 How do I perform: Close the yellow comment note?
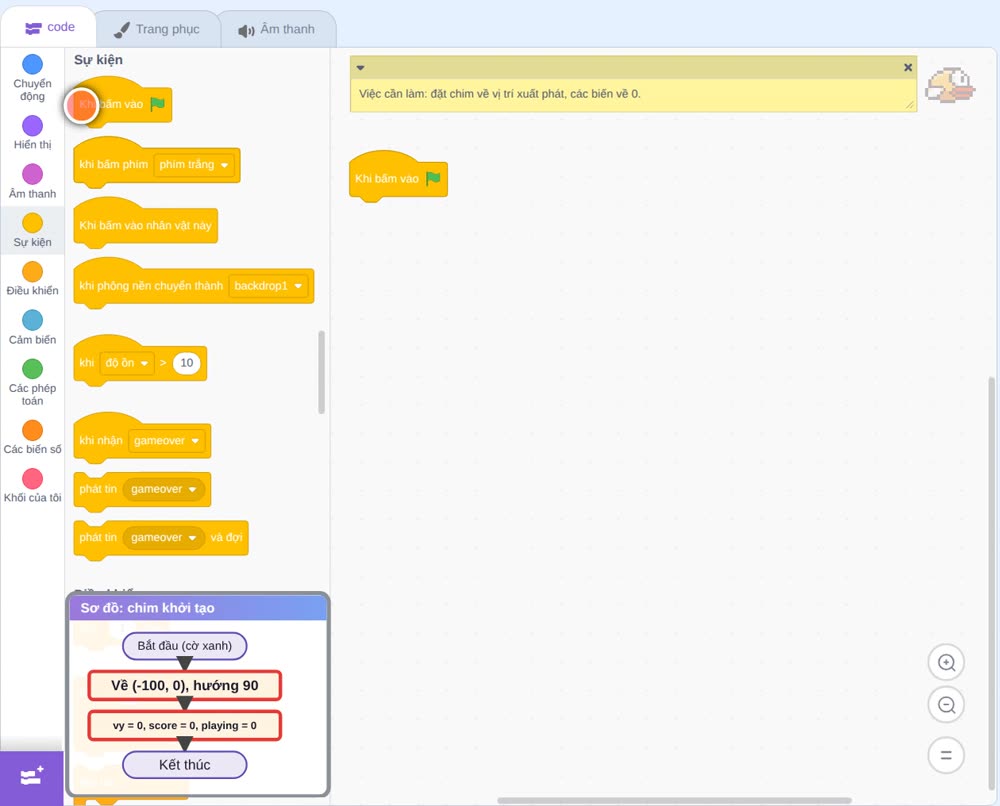coord(908,67)
